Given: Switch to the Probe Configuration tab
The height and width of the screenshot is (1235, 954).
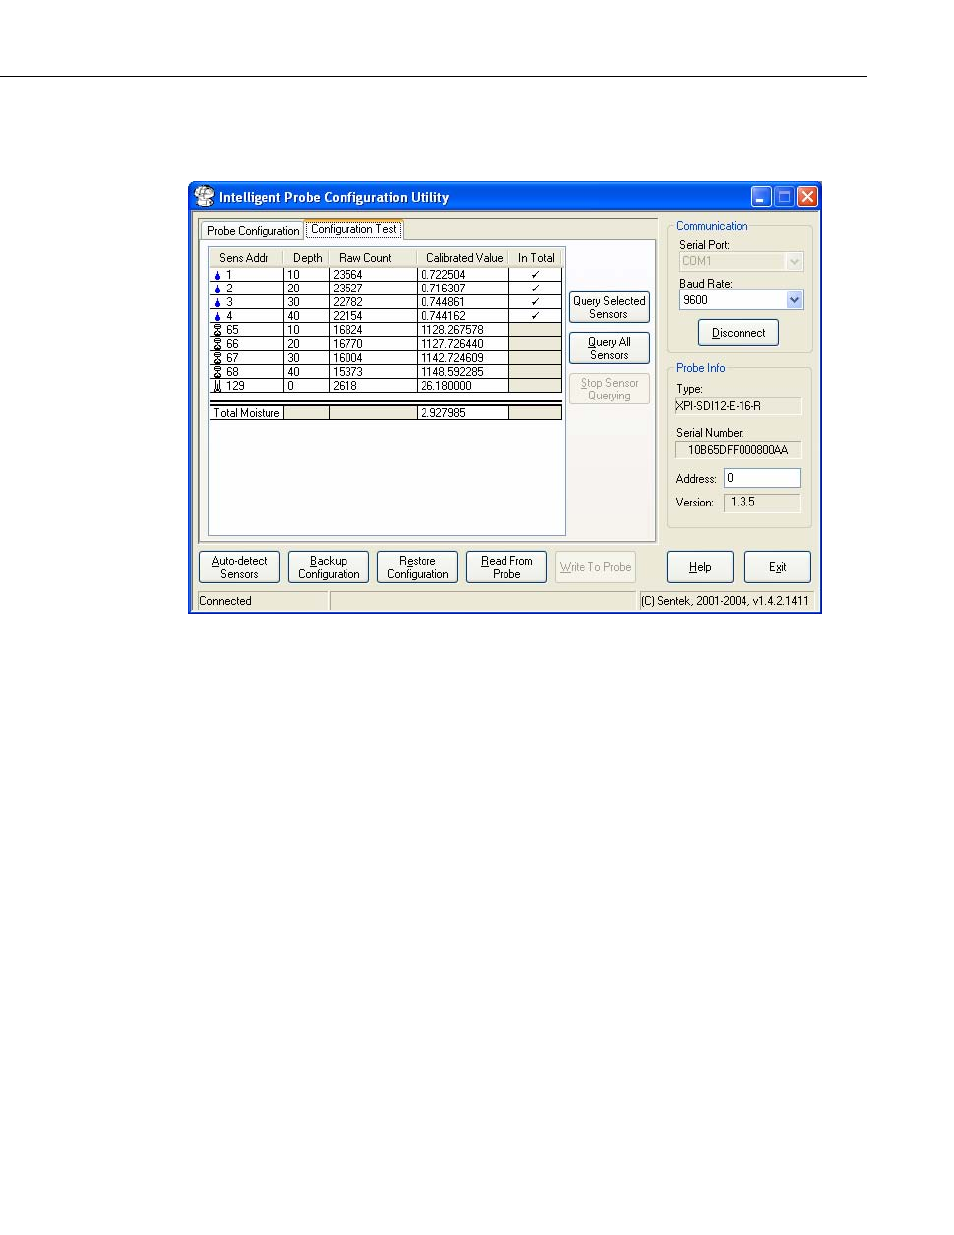Looking at the screenshot, I should coord(253,231).
